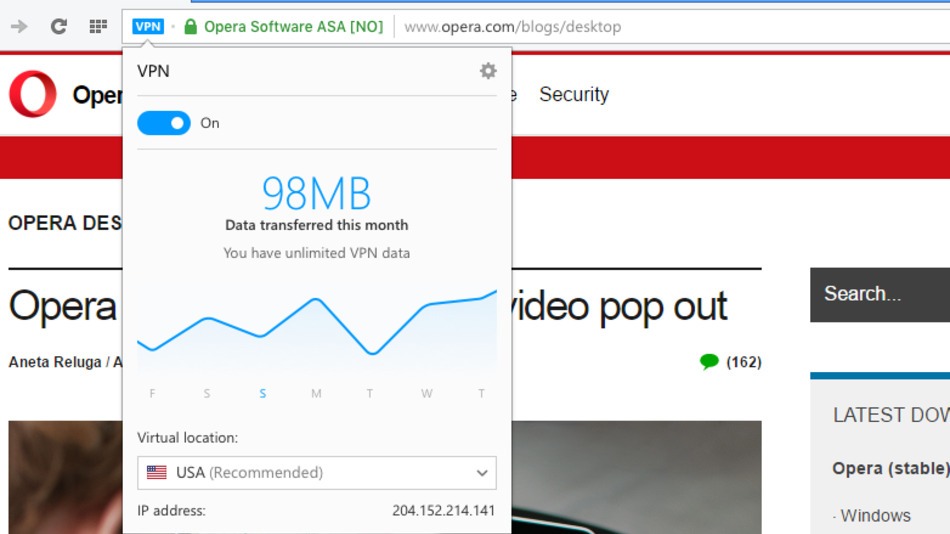Click the reload page icon

click(x=59, y=26)
